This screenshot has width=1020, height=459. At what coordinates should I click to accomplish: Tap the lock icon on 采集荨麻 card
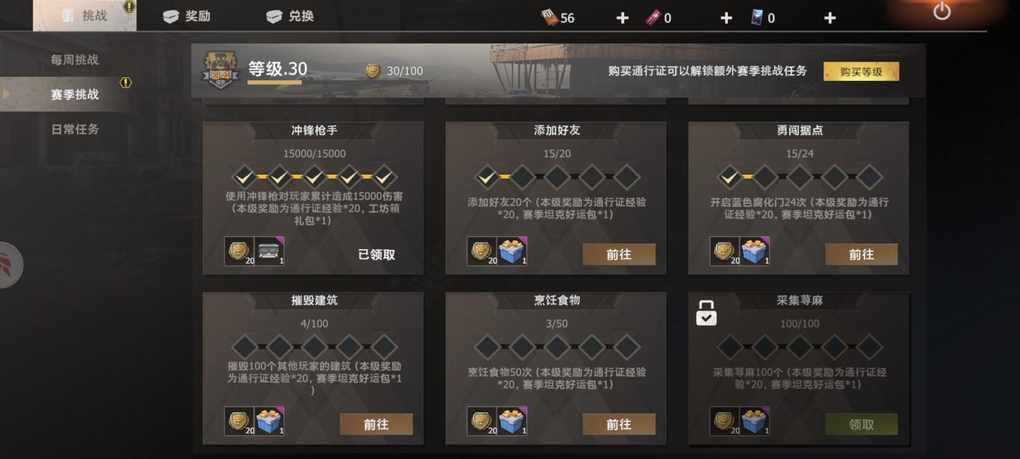click(706, 313)
